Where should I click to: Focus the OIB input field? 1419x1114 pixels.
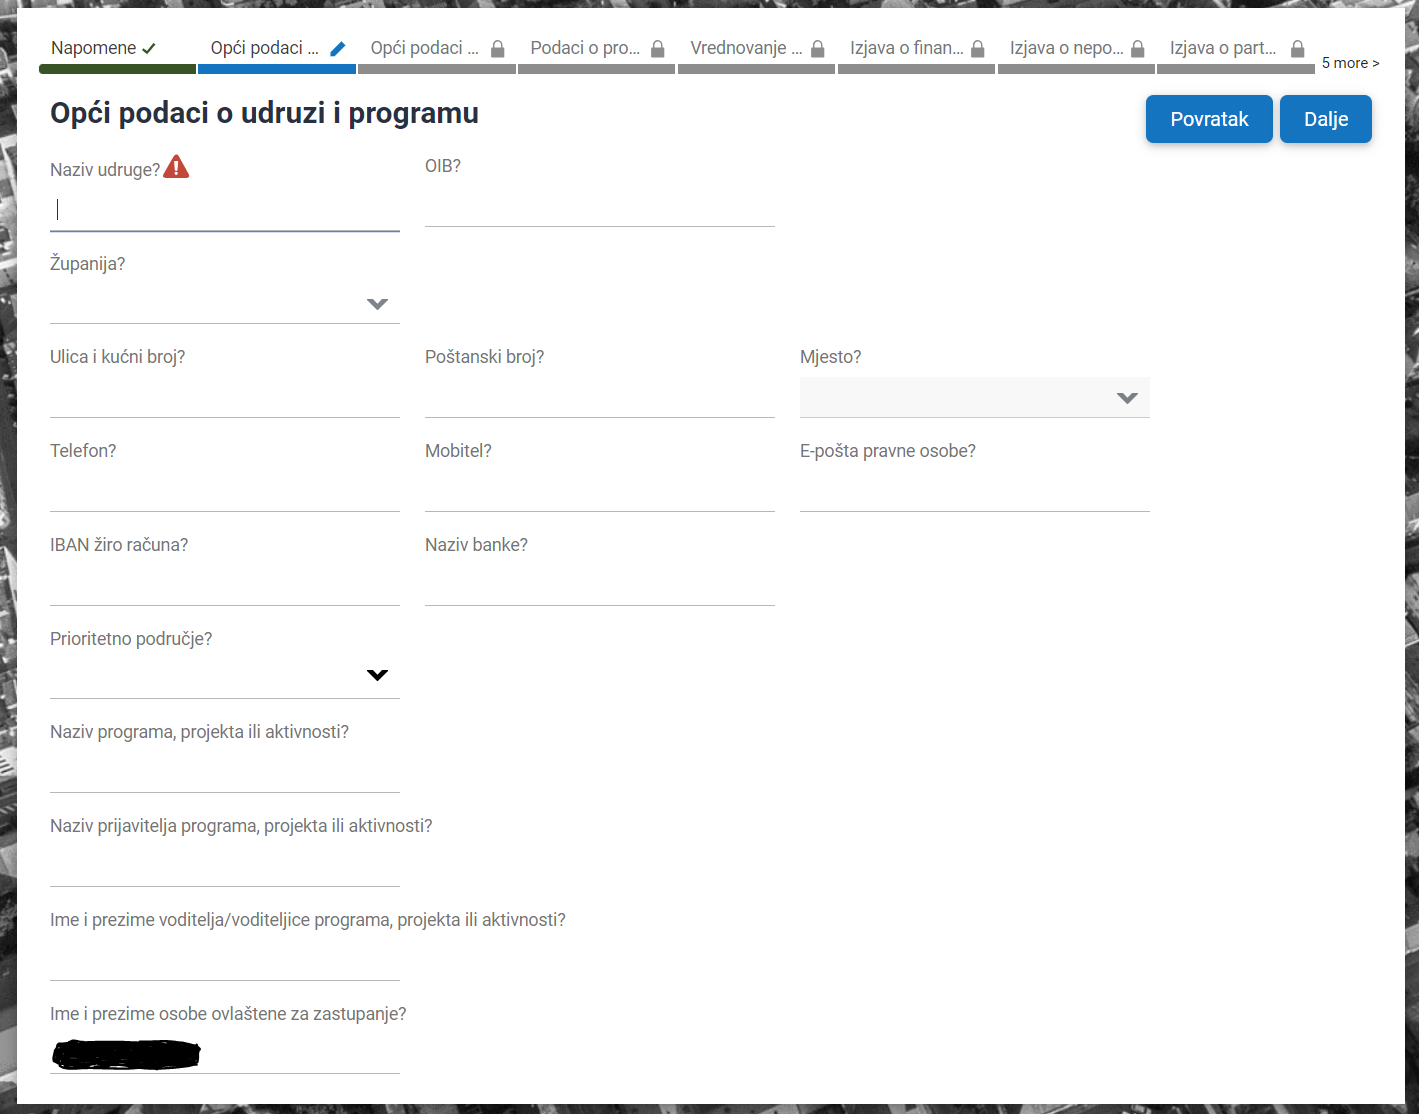coord(599,206)
